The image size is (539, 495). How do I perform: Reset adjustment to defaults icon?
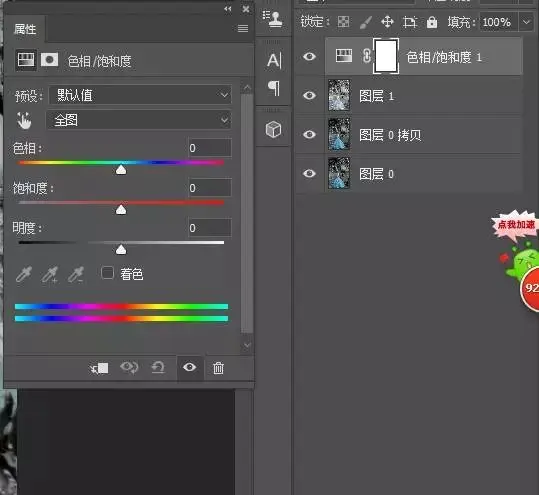point(158,367)
